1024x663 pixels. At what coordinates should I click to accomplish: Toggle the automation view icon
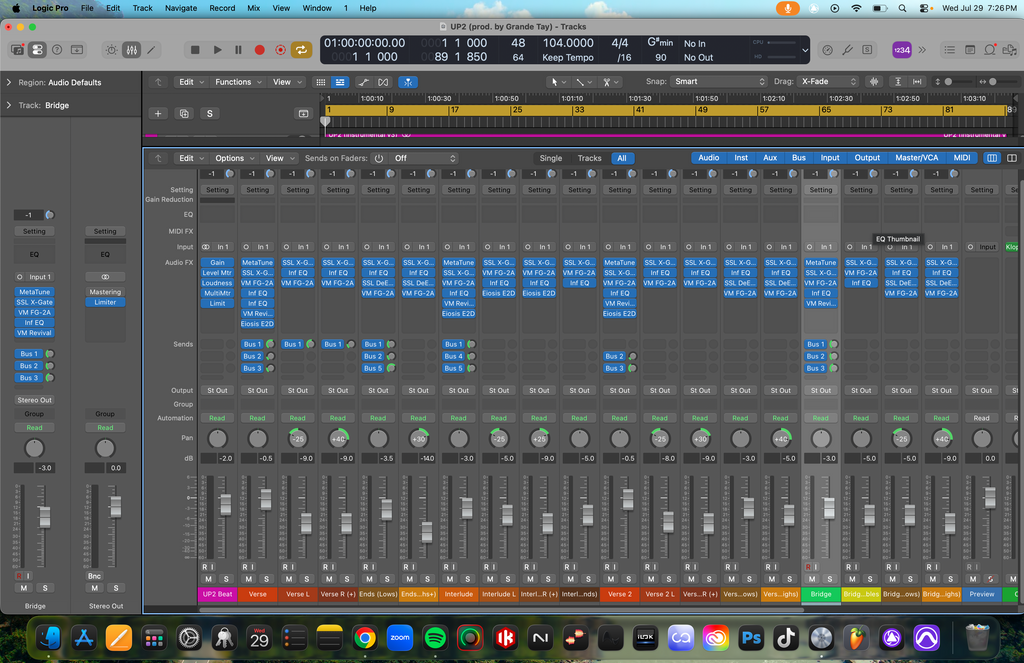click(x=364, y=82)
